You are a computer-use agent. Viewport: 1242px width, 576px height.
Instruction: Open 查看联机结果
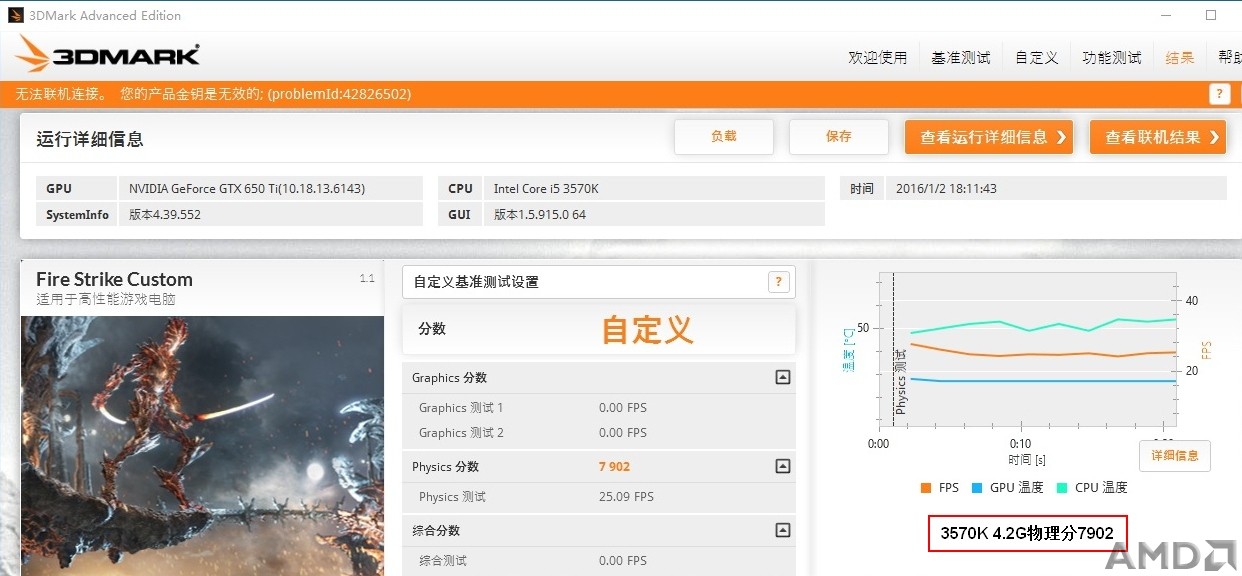1158,137
